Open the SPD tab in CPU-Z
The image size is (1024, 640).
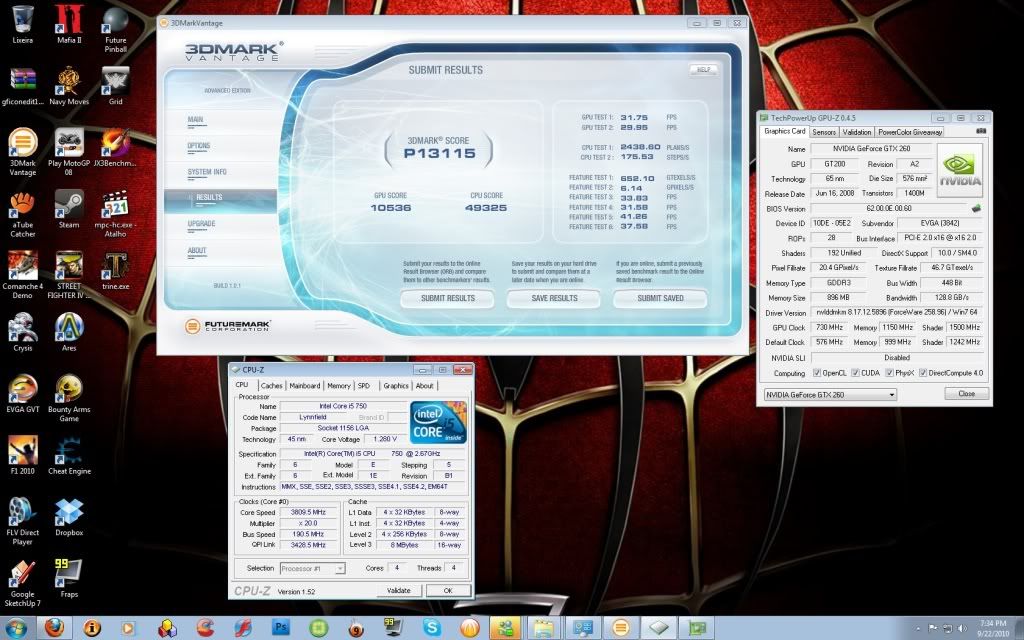[x=364, y=385]
